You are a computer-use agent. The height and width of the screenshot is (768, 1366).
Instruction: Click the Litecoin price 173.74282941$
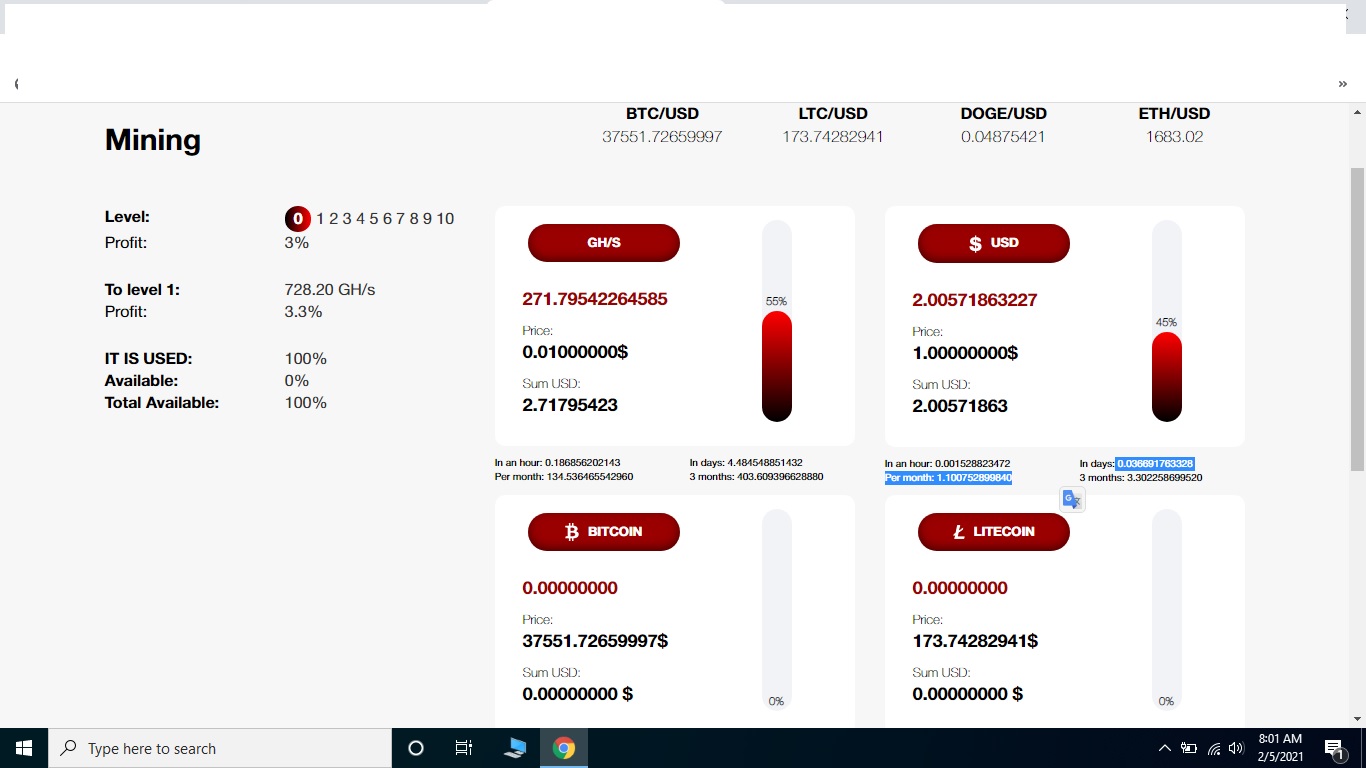click(x=975, y=641)
